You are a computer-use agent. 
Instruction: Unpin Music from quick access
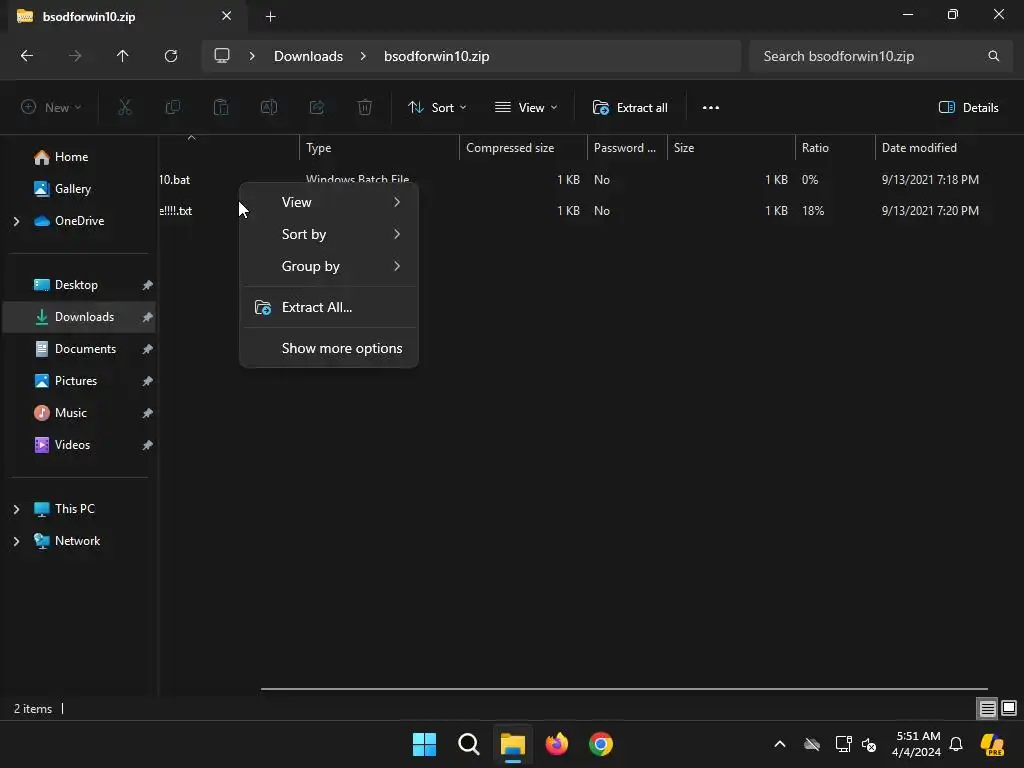point(148,413)
